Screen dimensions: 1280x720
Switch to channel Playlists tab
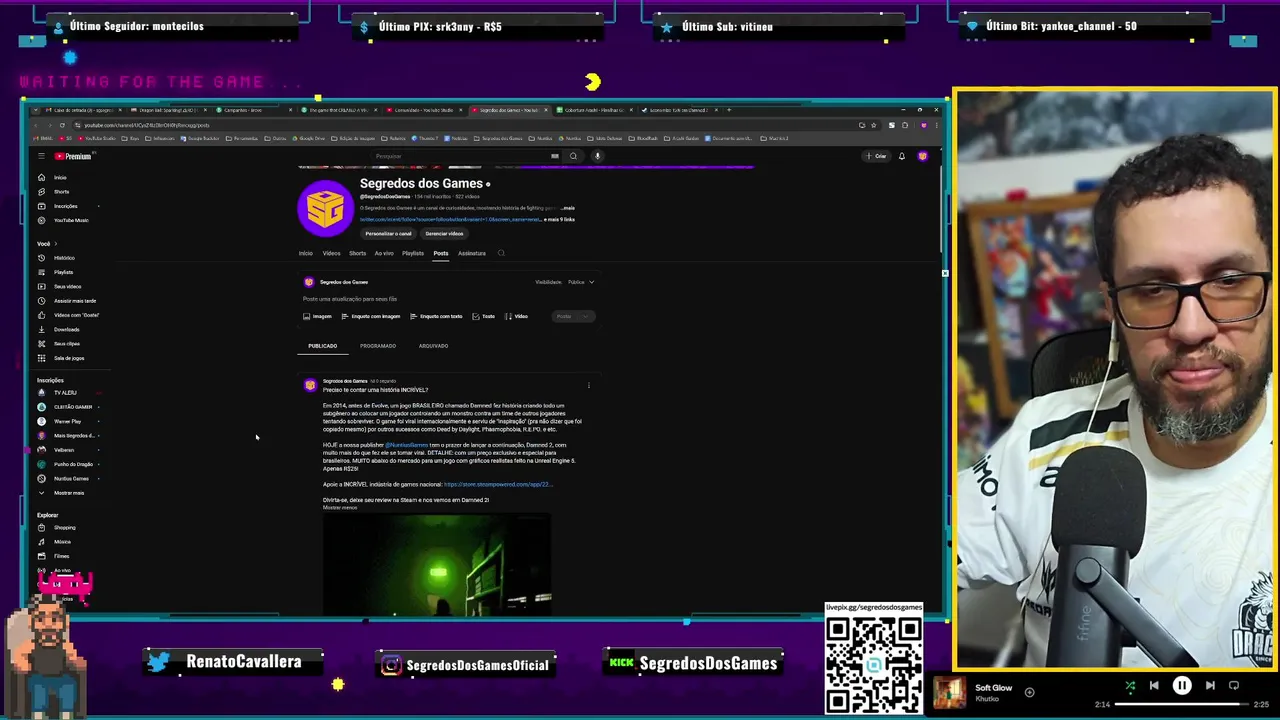coord(413,253)
